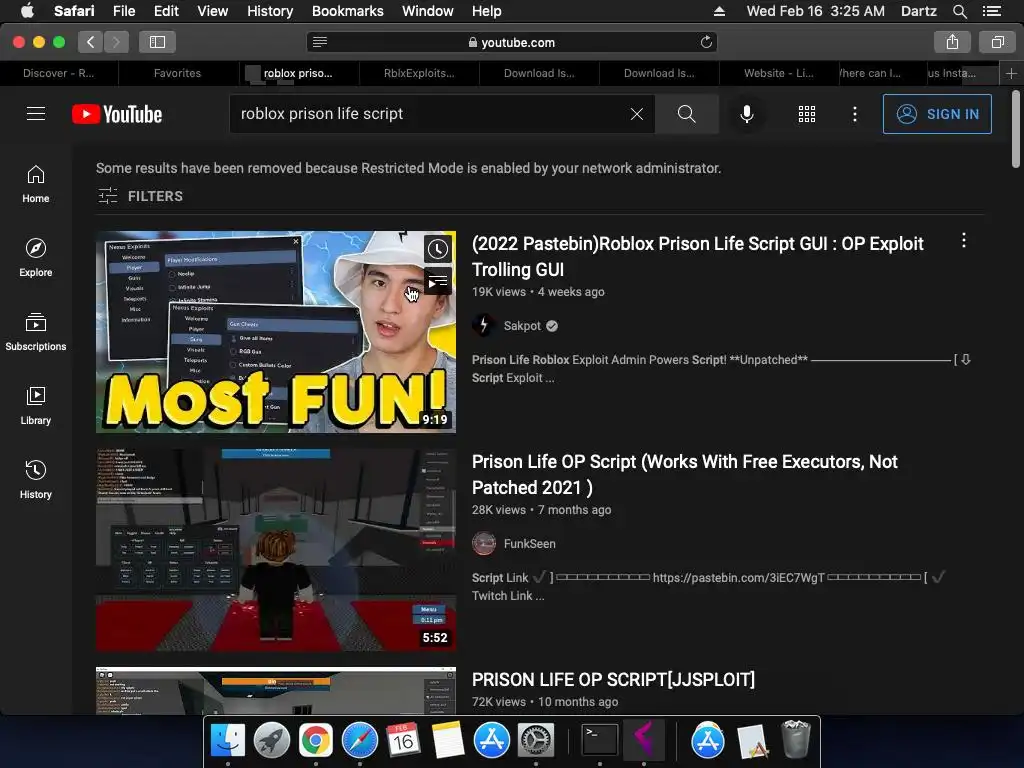The height and width of the screenshot is (768, 1024).
Task: Click the Sakpot channel avatar
Action: pos(484,325)
